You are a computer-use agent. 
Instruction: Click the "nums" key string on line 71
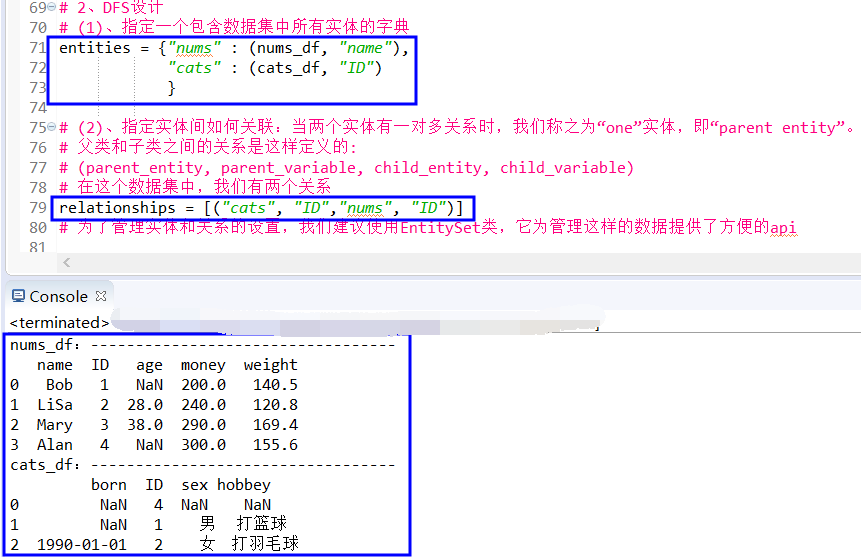click(194, 48)
